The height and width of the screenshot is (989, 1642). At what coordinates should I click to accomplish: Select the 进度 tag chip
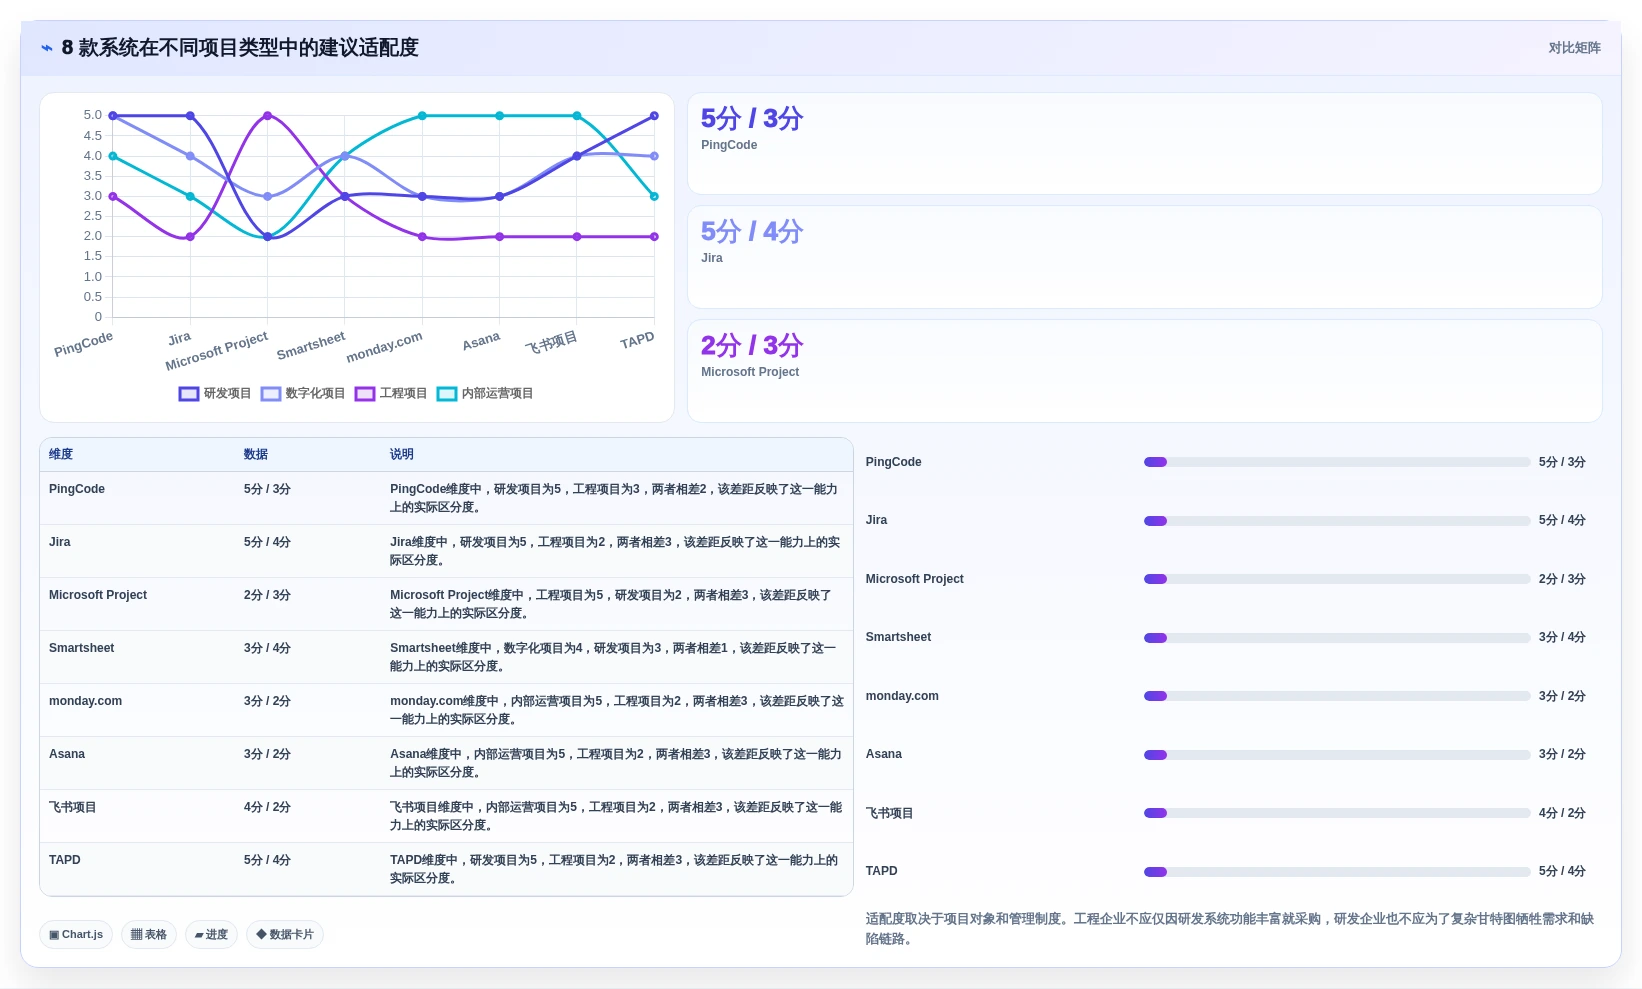(211, 935)
